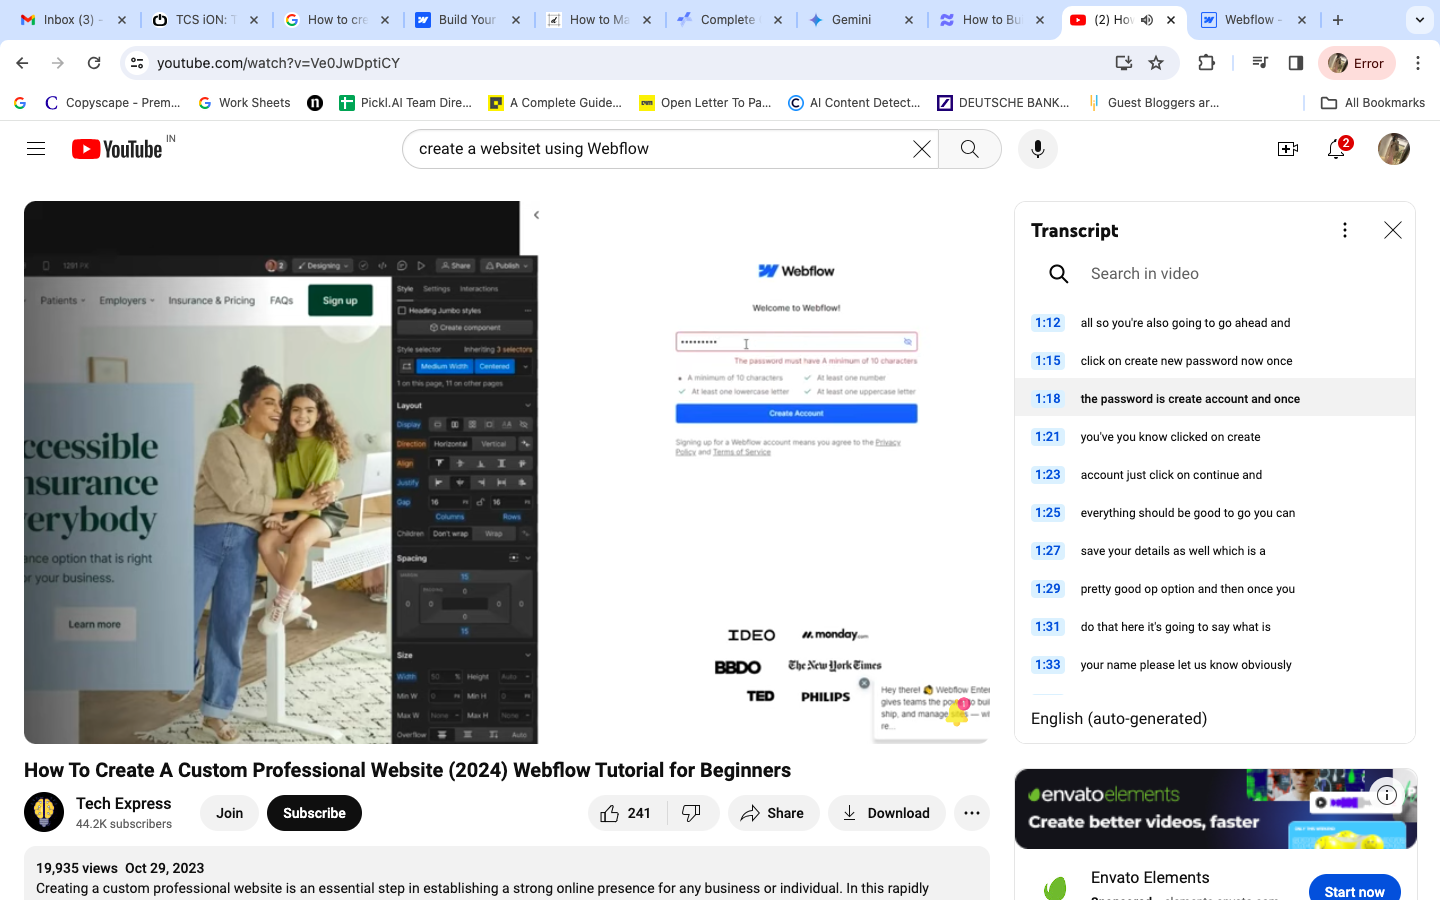Click the search magnifier icon
Screen dimensions: 1440x900
[x=968, y=148]
